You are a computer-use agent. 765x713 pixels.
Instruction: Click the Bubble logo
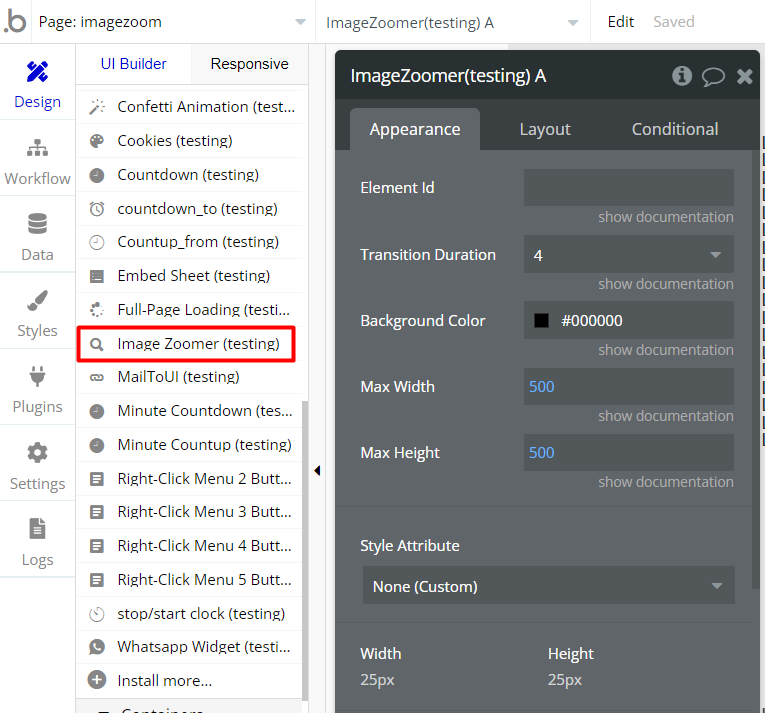15,21
